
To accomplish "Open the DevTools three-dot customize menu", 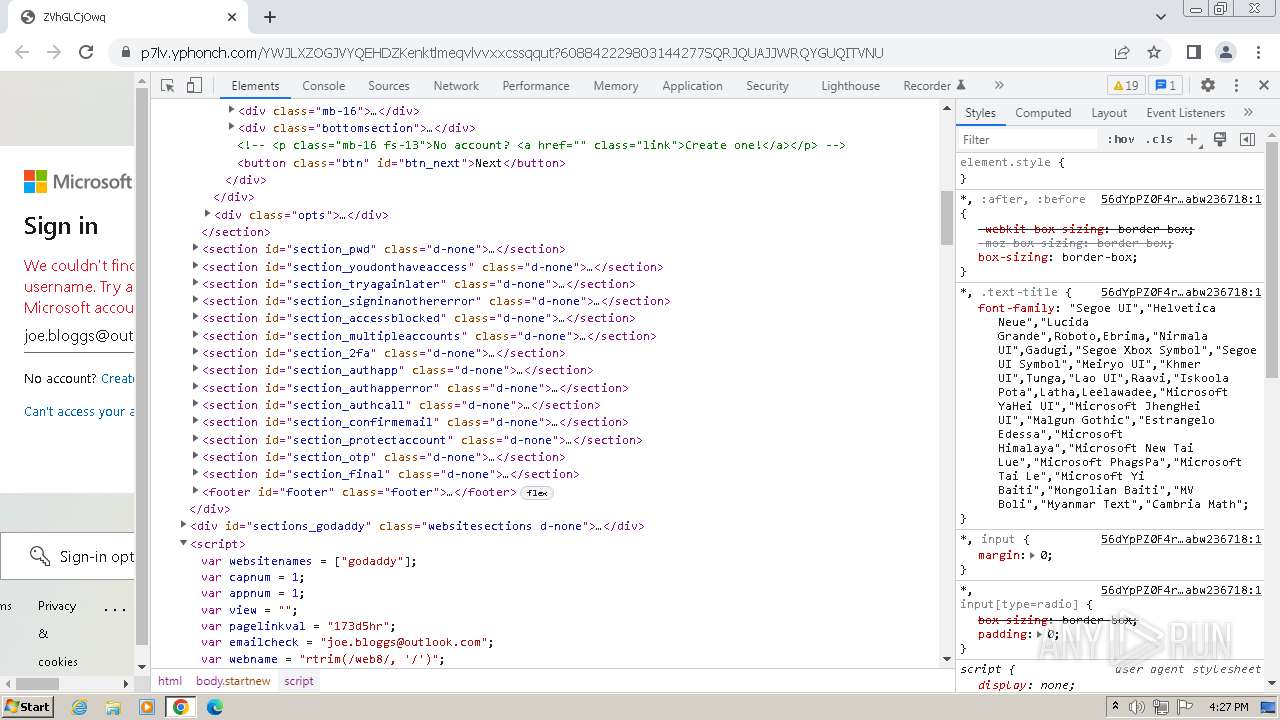I will 1236,86.
